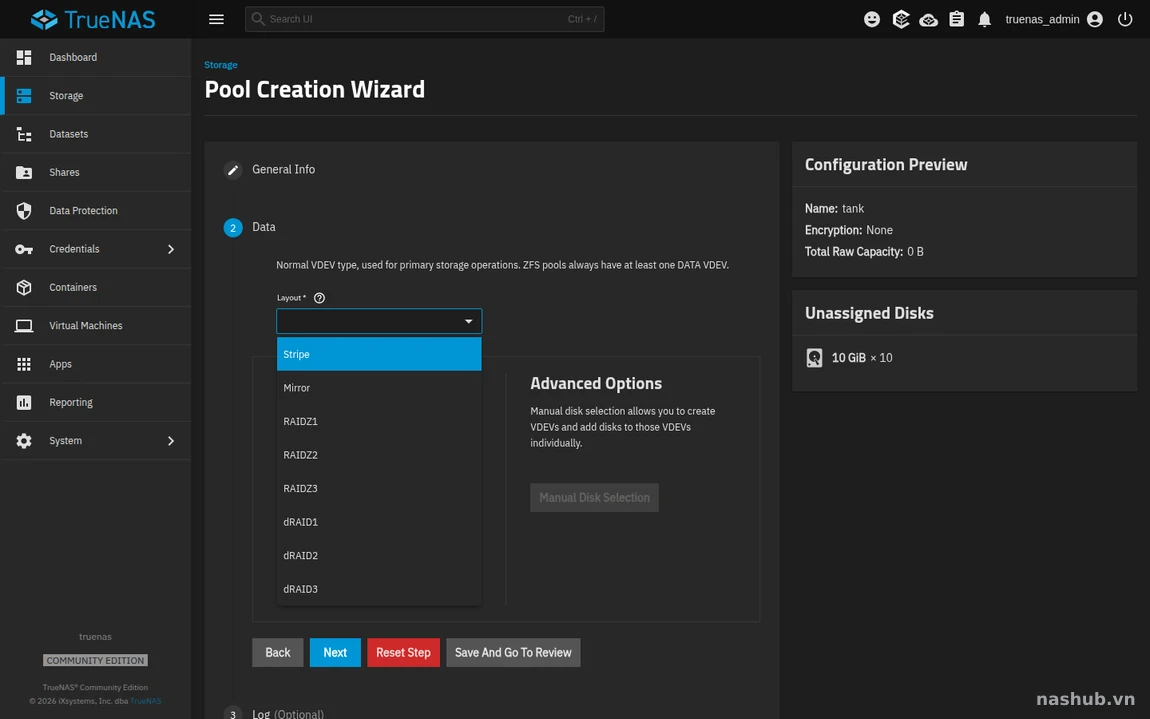The width and height of the screenshot is (1150, 719).
Task: Click the Credentials key icon
Action: click(x=24, y=249)
